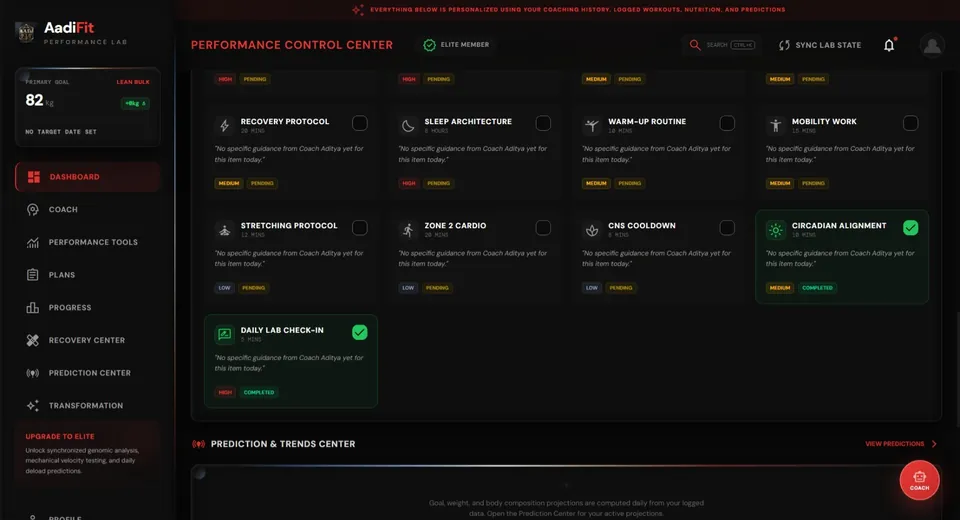Click No Target Date Set text

pyautogui.click(x=61, y=132)
